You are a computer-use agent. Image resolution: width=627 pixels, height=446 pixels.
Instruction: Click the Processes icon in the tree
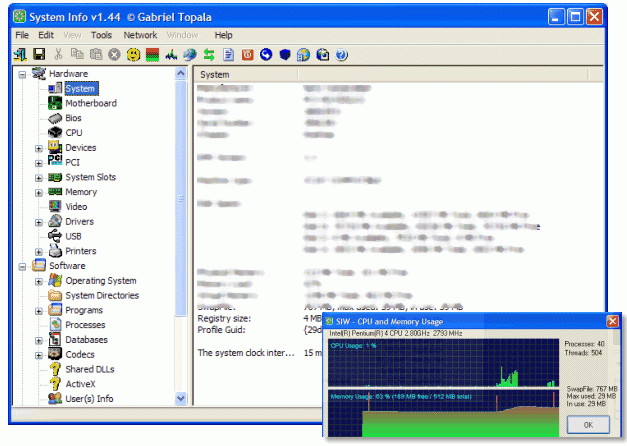click(56, 324)
